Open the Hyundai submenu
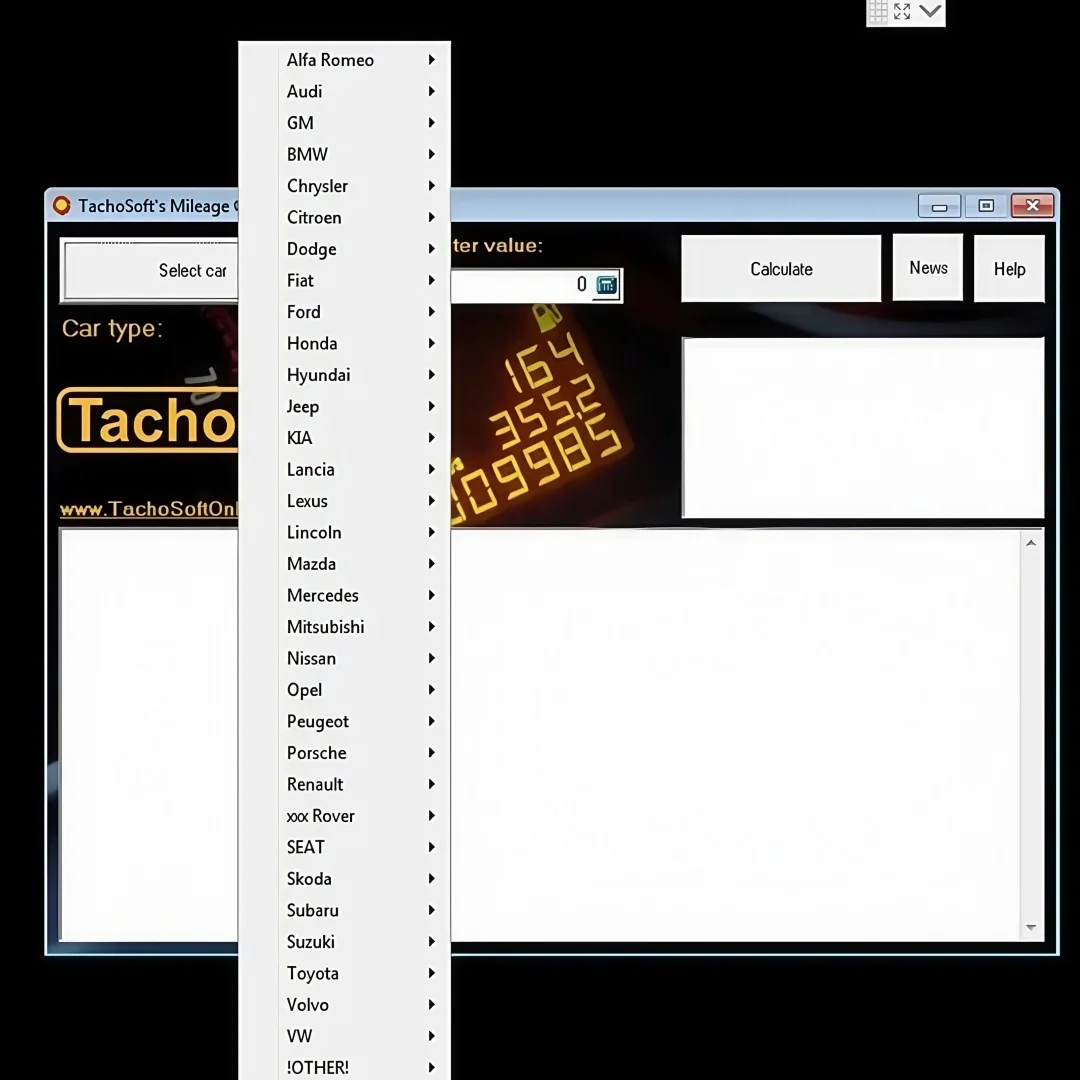The height and width of the screenshot is (1080, 1080). point(344,375)
